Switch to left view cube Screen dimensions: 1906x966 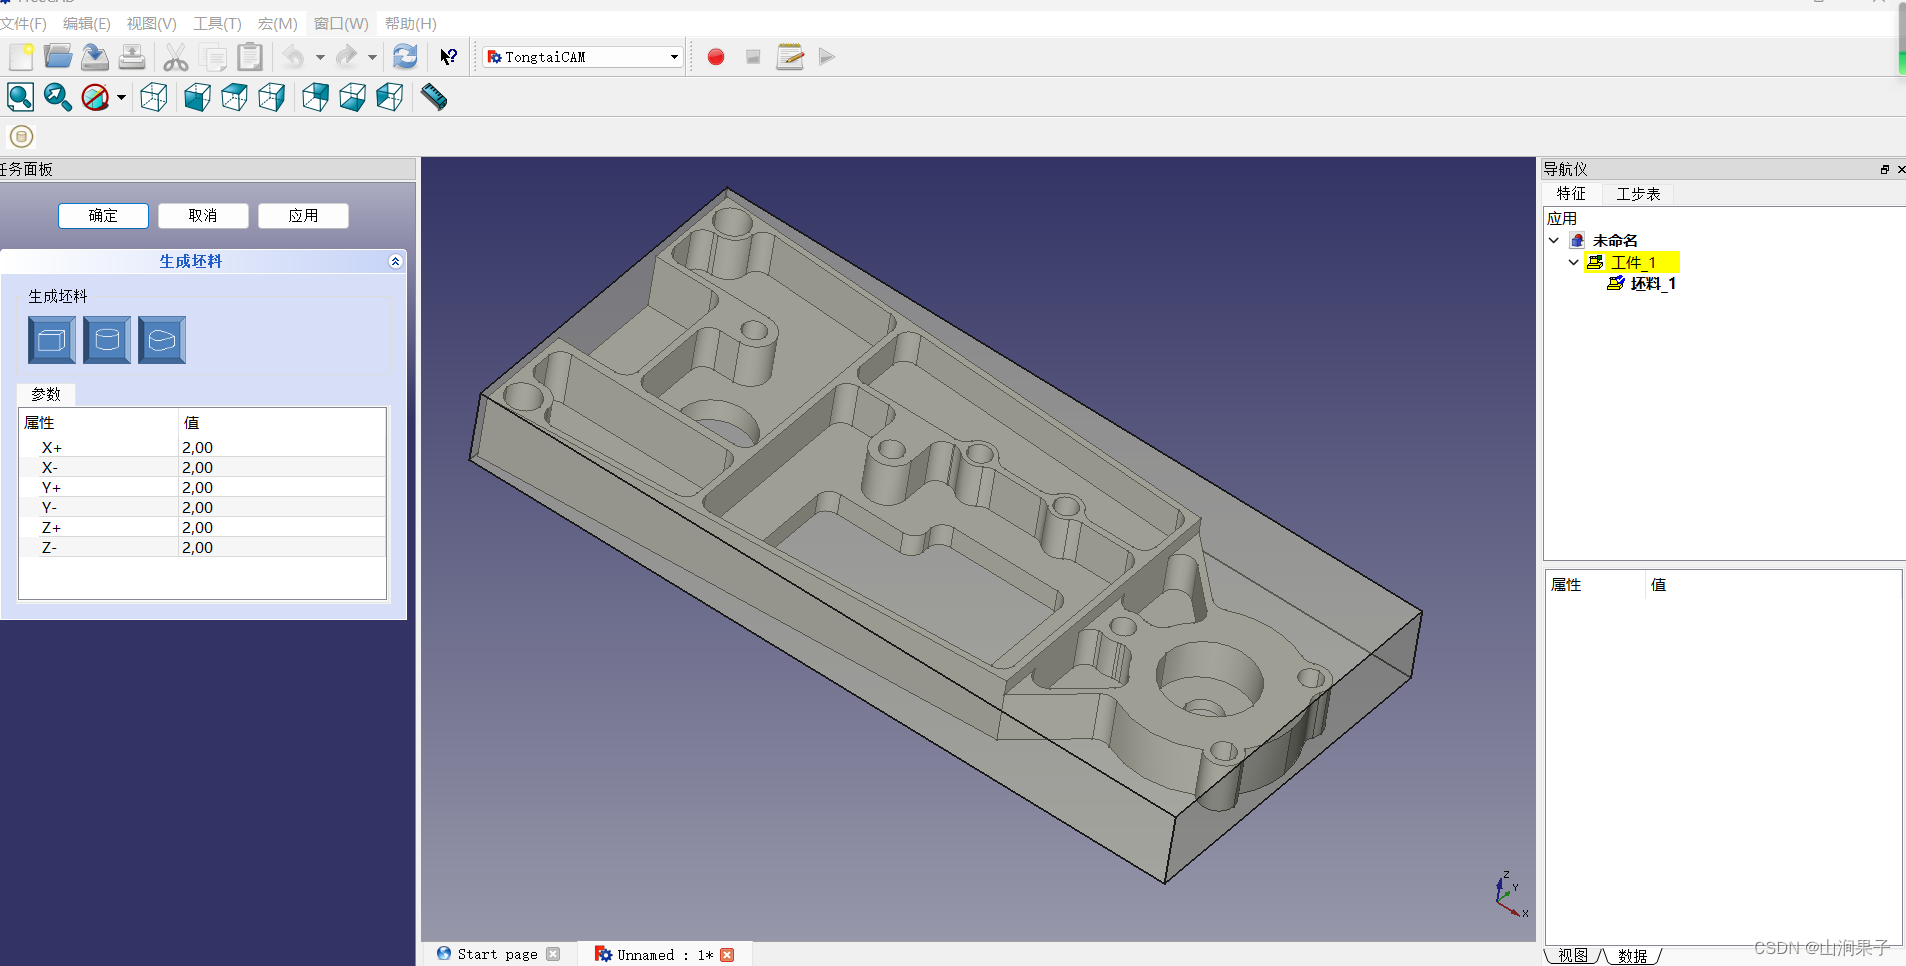[x=389, y=97]
